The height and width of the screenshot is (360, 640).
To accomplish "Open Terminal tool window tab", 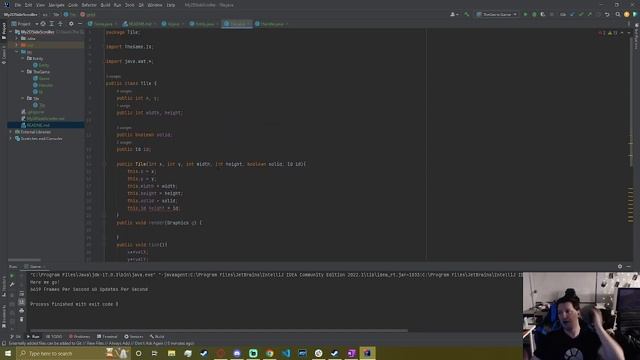I will (x=107, y=336).
